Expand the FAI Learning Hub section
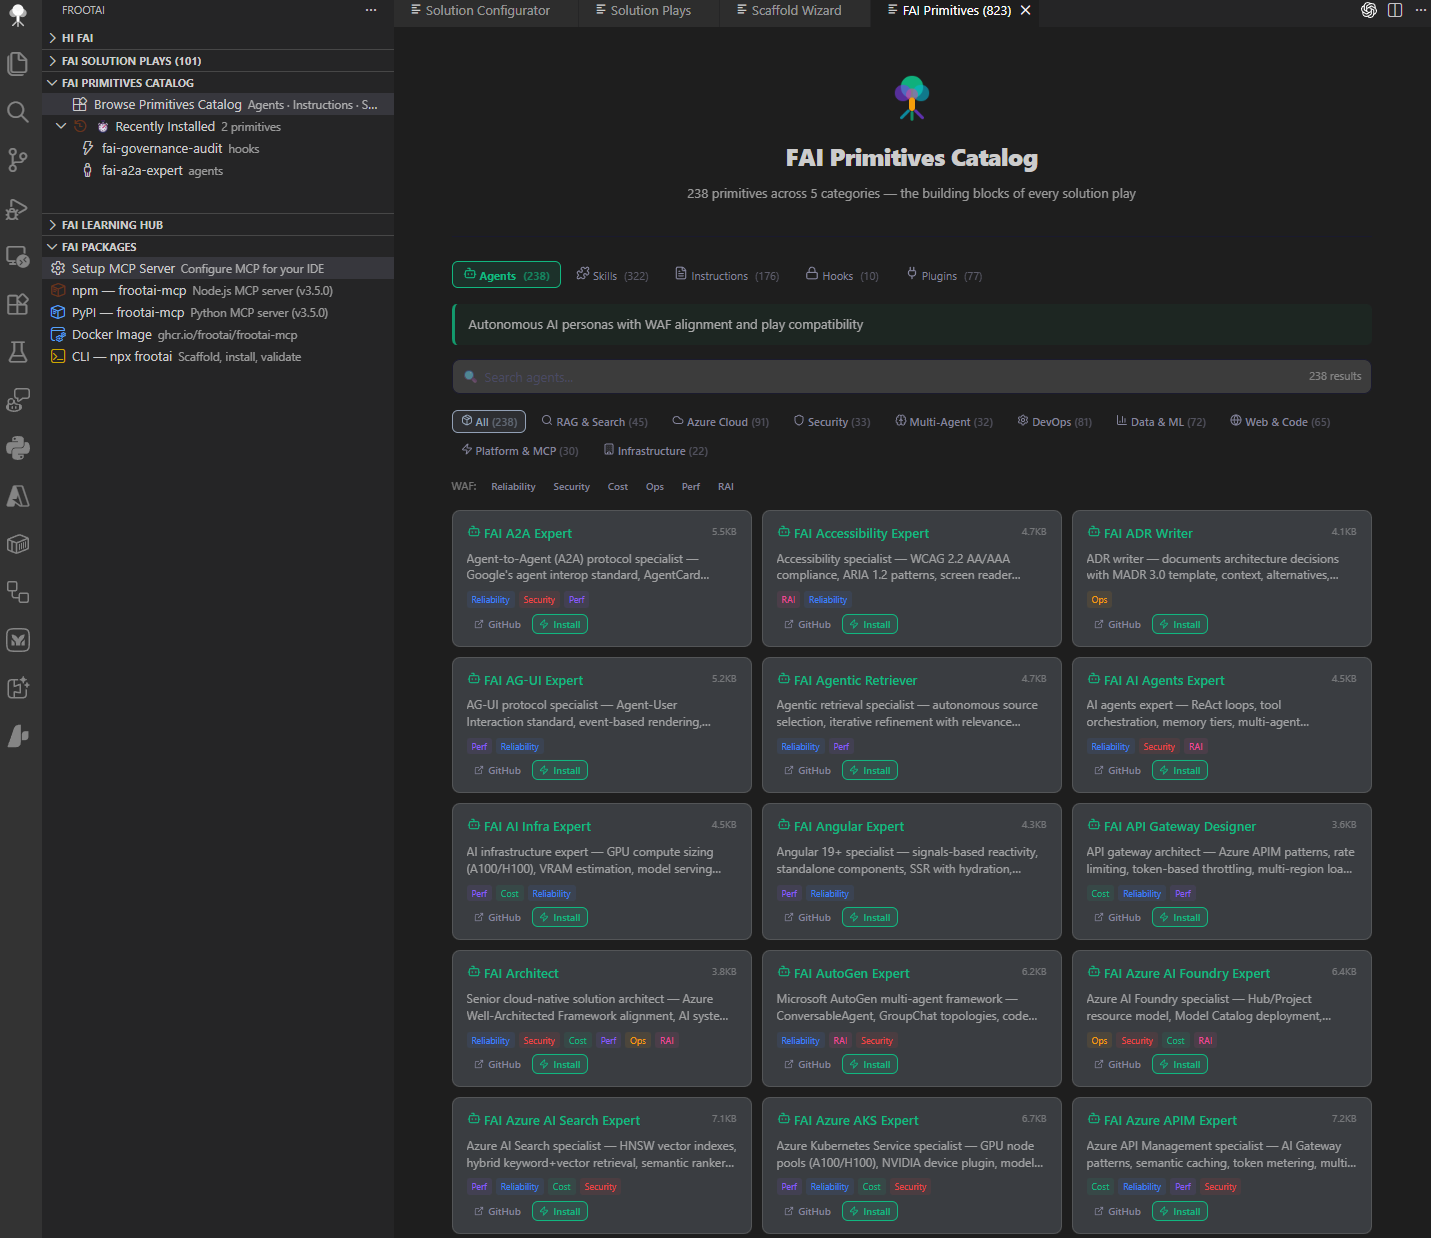 (218, 225)
